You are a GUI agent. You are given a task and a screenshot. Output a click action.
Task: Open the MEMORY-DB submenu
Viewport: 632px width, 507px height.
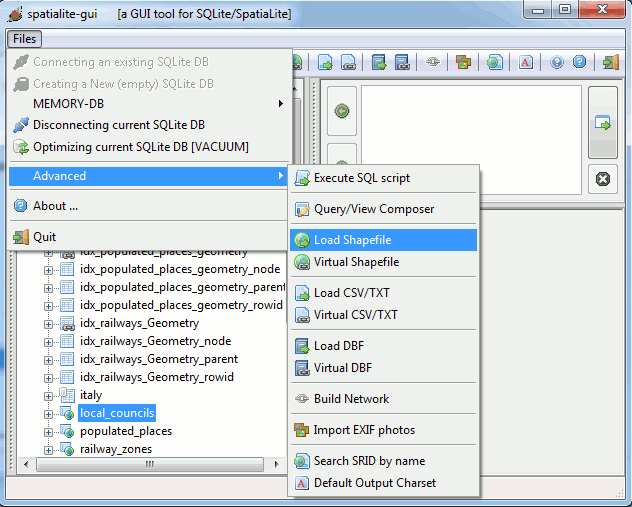pos(149,104)
